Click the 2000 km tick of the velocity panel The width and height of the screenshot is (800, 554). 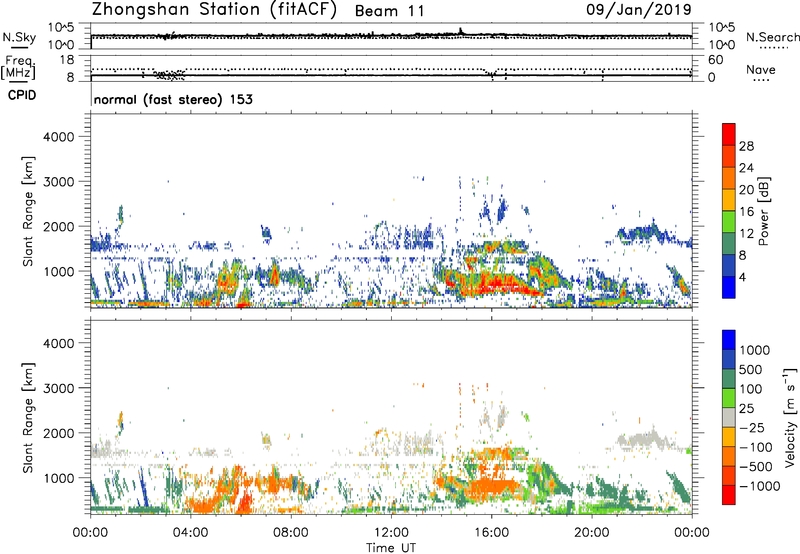click(x=59, y=433)
